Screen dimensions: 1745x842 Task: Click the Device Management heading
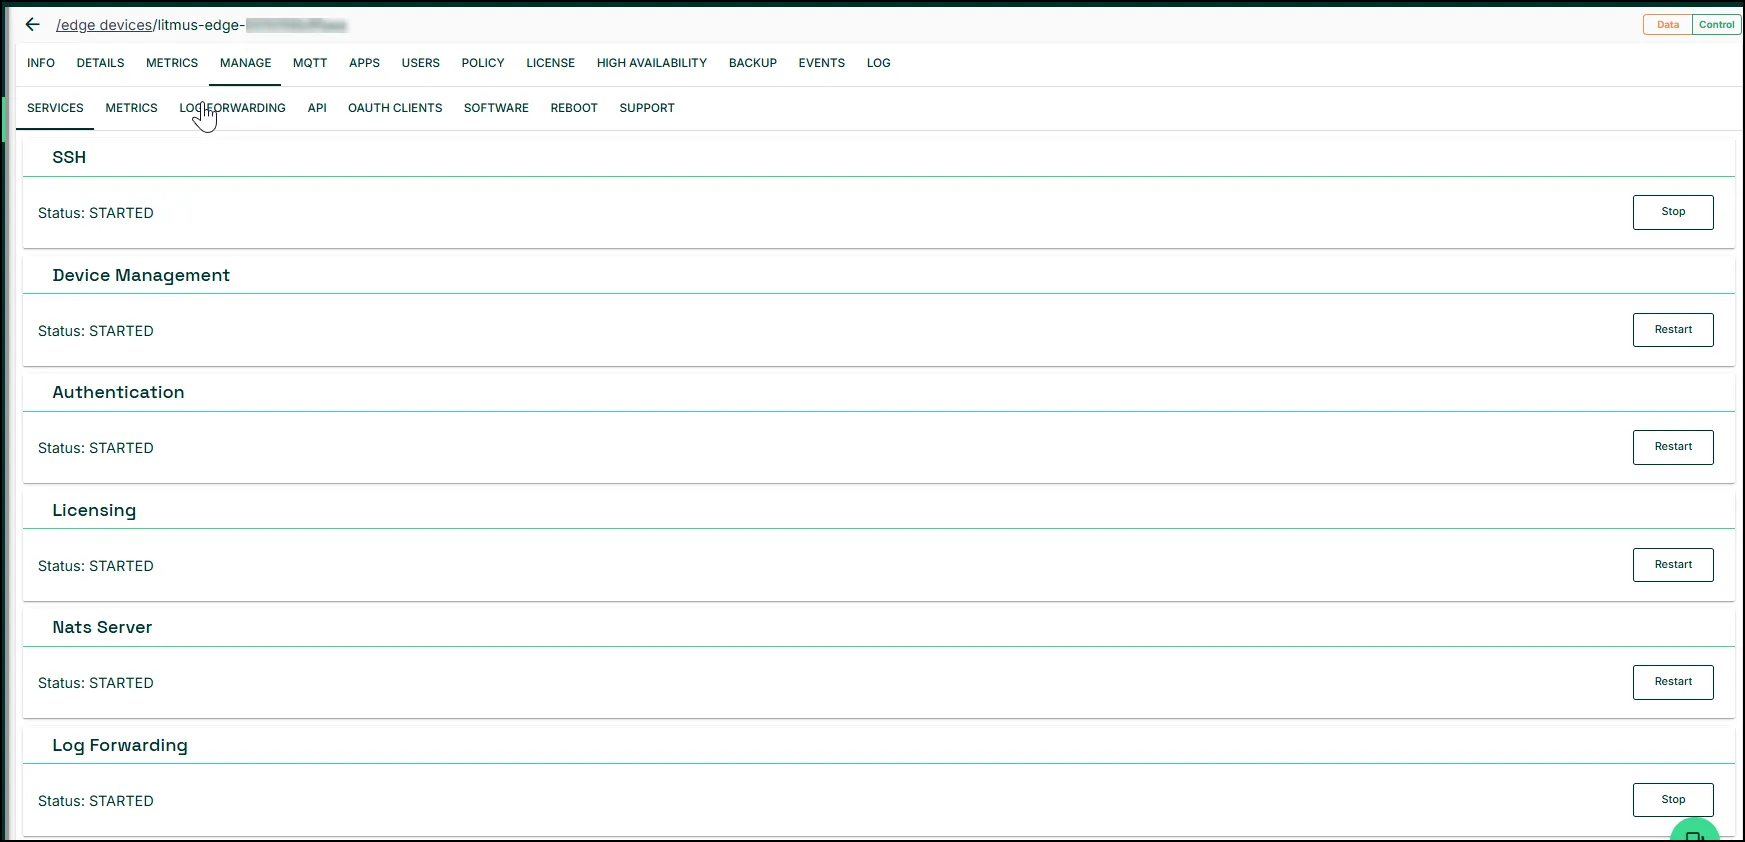tap(141, 275)
